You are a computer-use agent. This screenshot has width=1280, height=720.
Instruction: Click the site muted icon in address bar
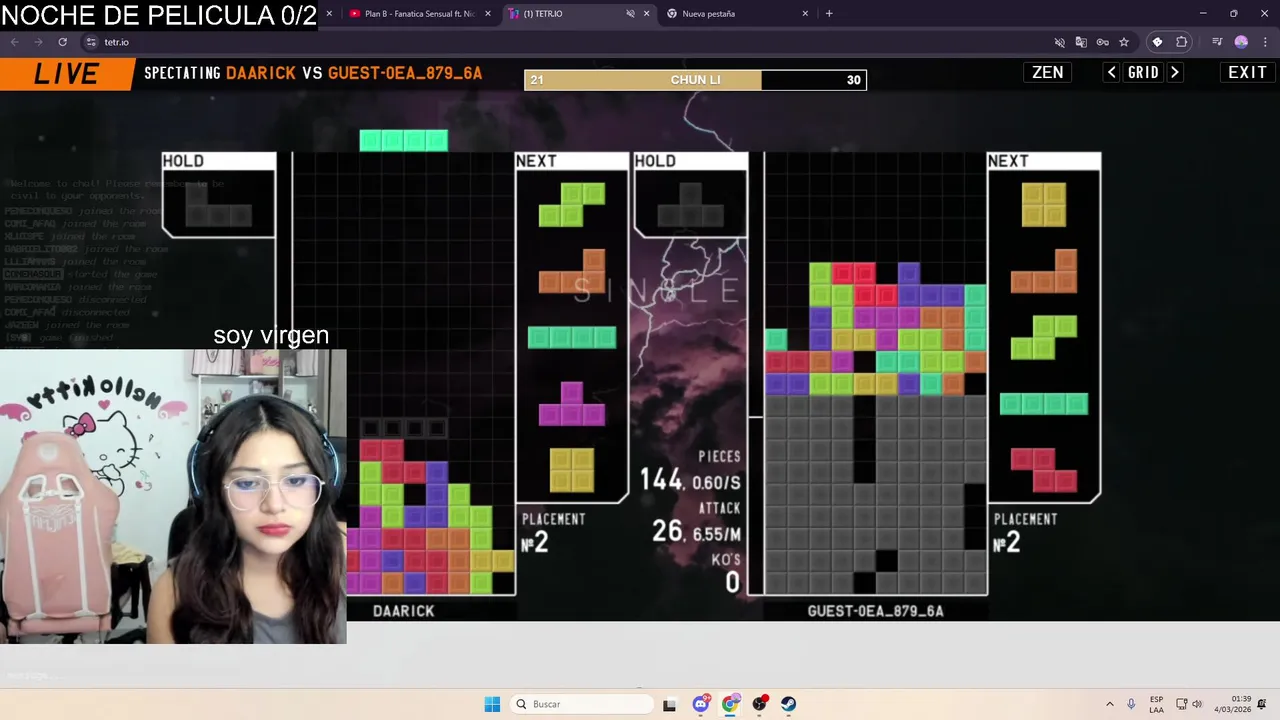(1060, 42)
